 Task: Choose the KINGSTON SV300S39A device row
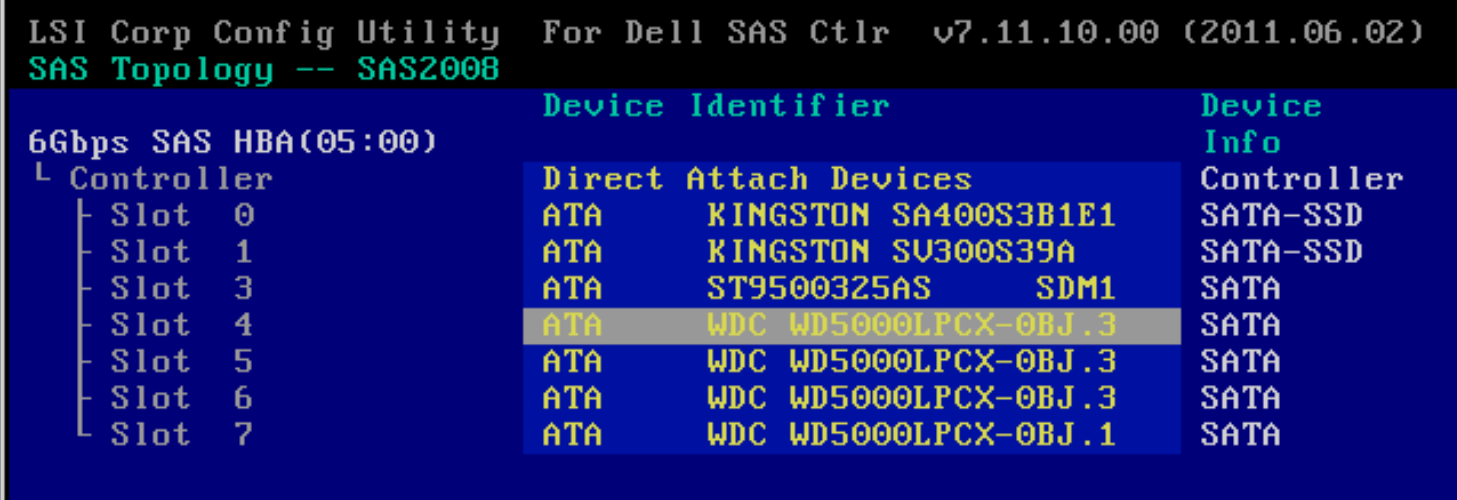click(x=852, y=252)
